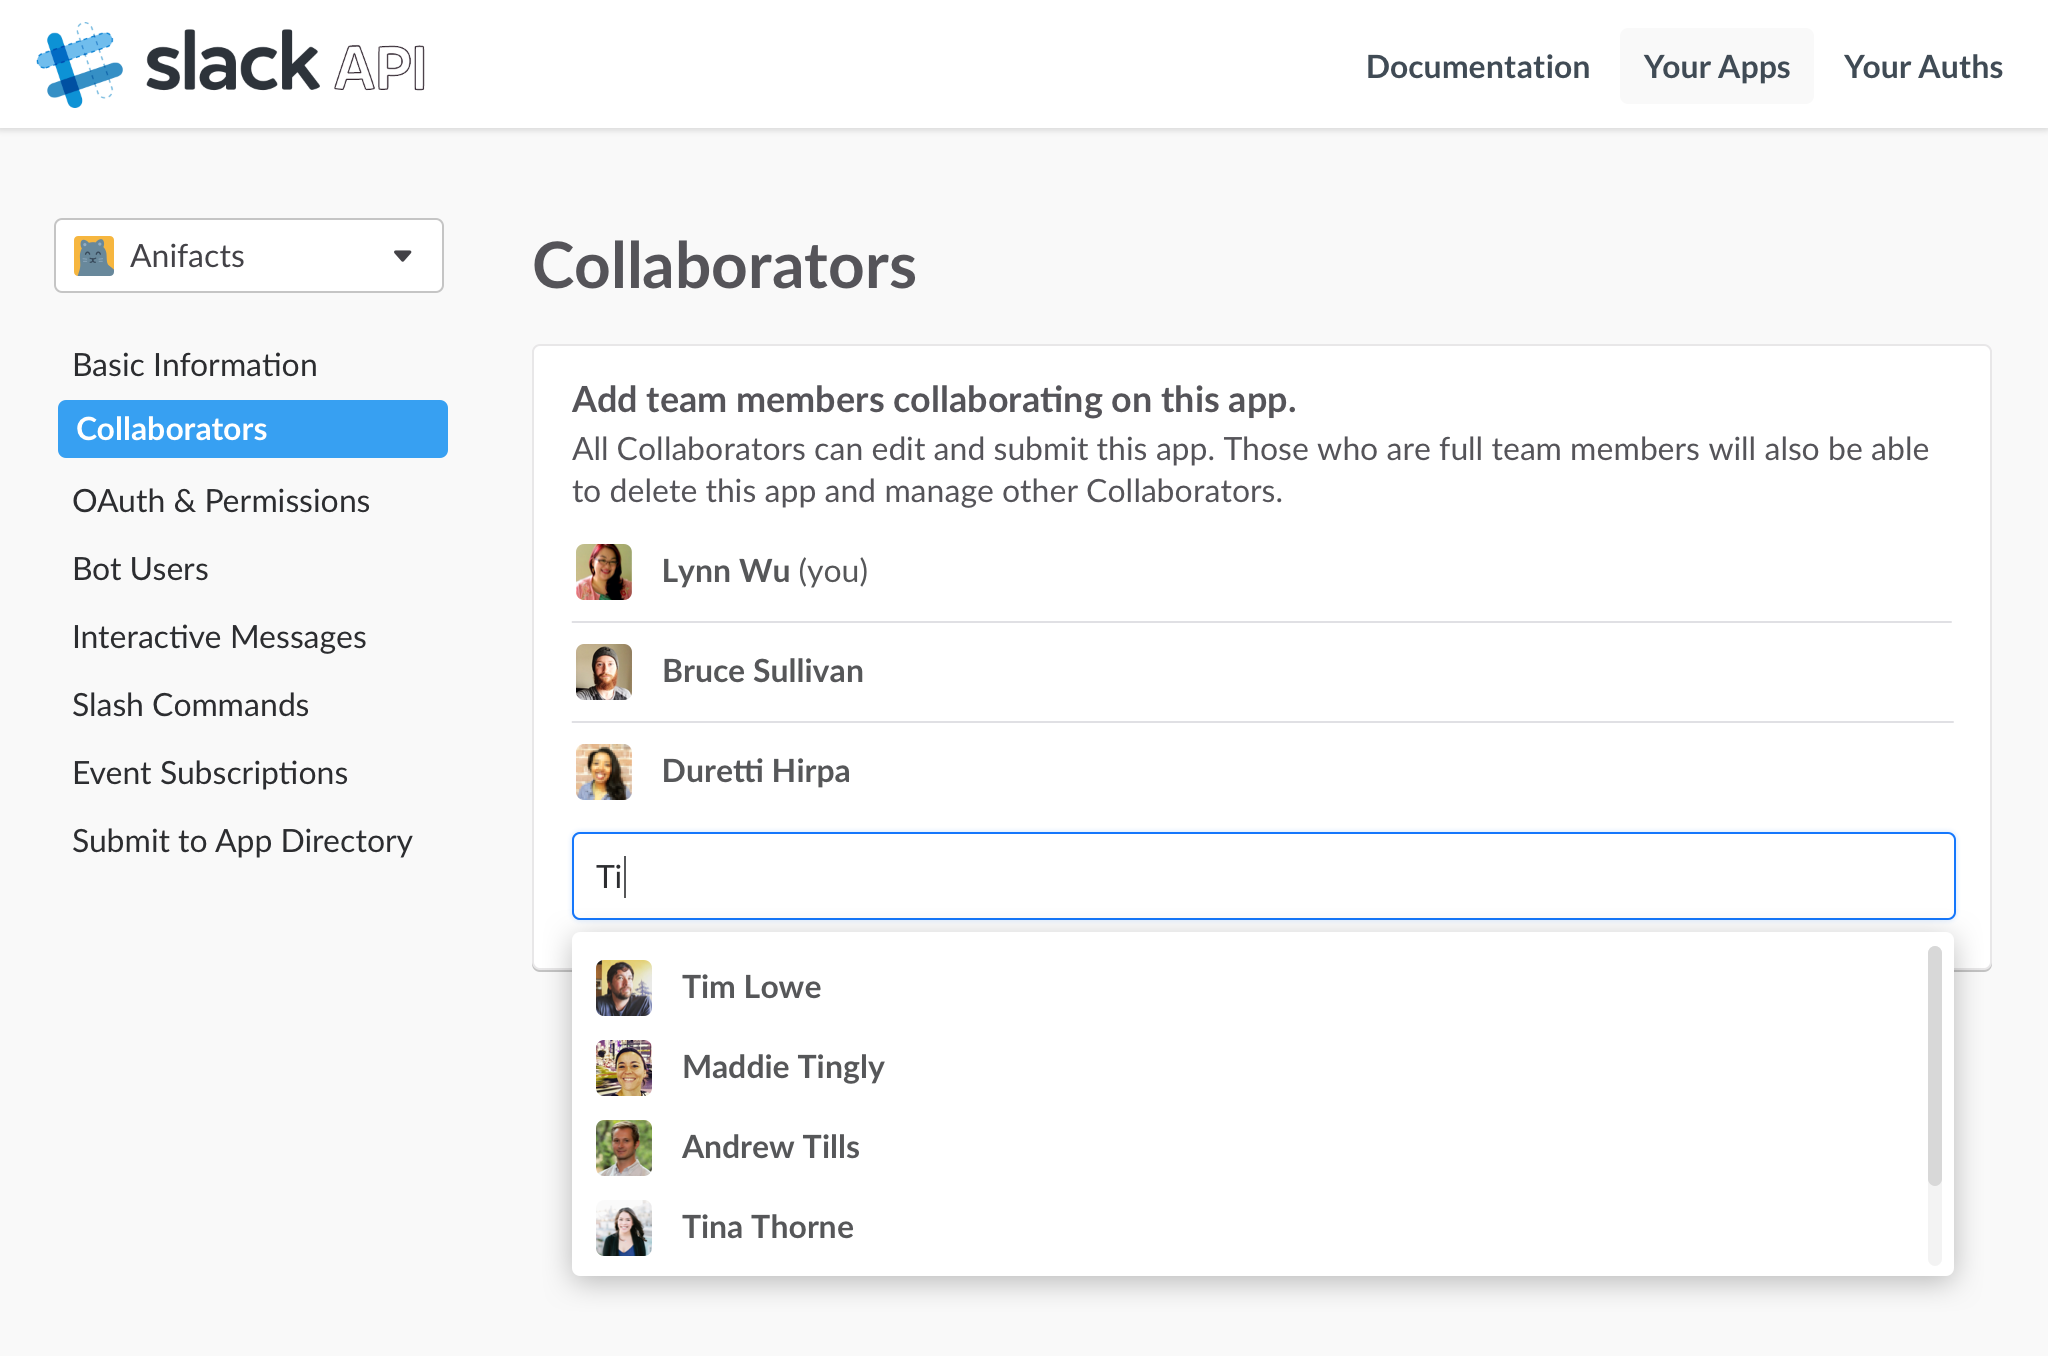
Task: Click the Slack API logo icon
Action: click(79, 66)
